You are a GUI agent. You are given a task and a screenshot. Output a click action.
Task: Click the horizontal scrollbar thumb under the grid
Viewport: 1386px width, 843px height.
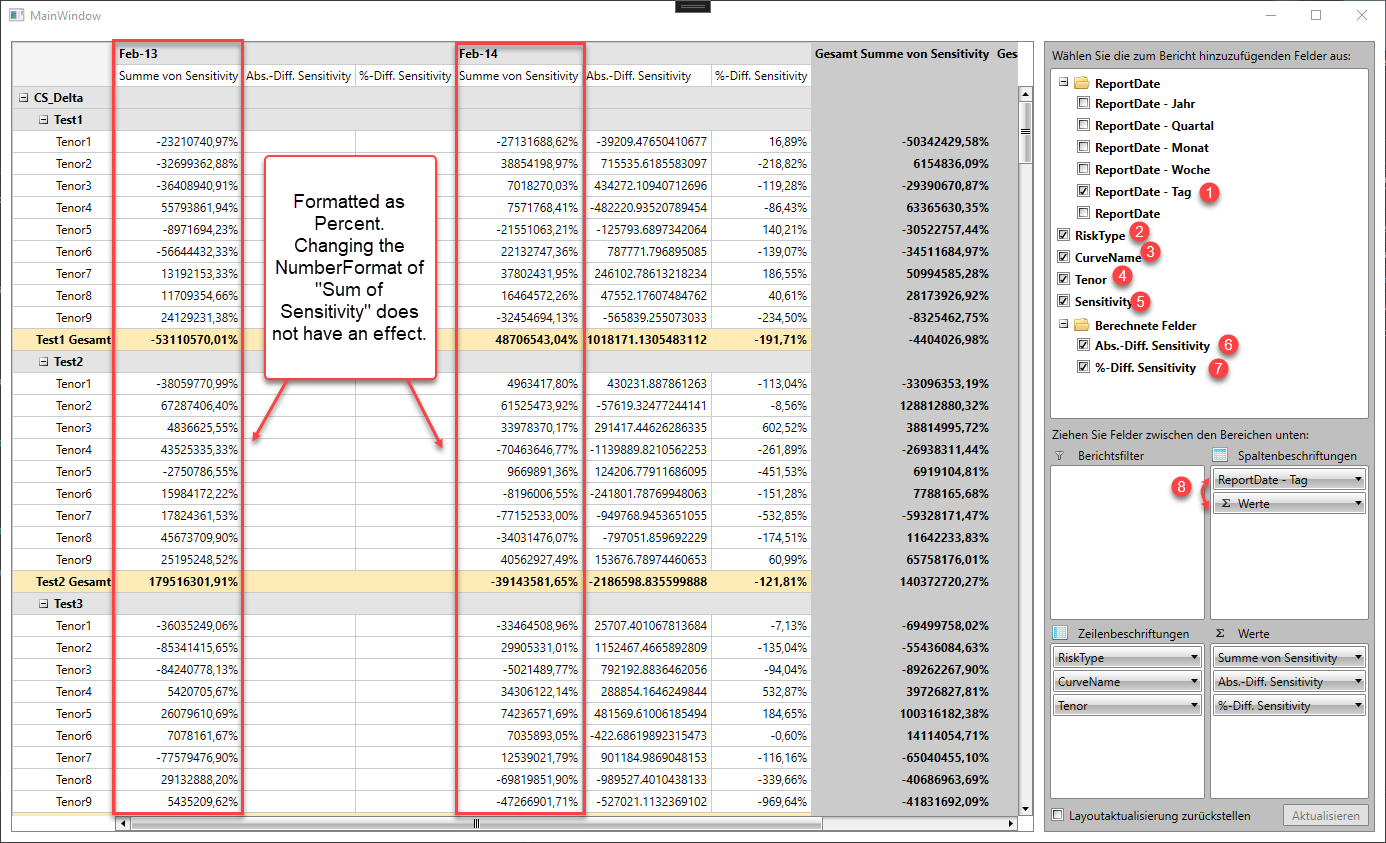point(476,824)
